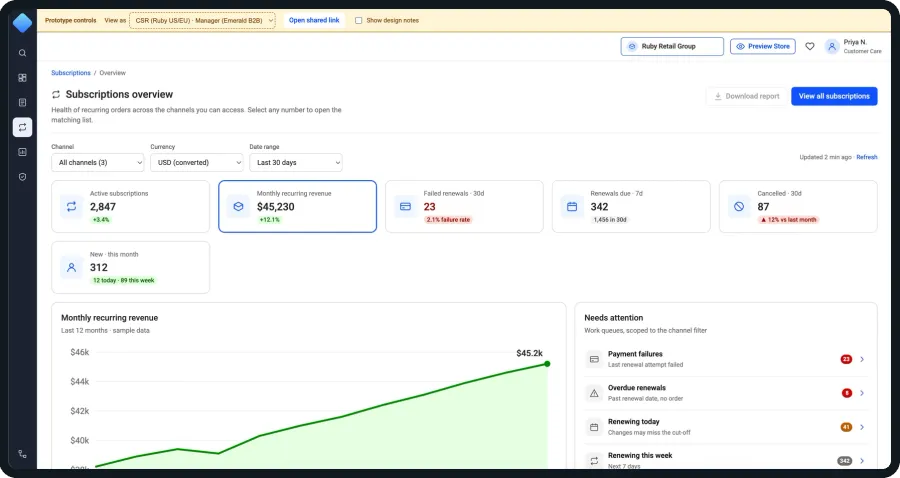900x478 pixels.
Task: Click the green chart endpoint dot at $45.2k
Action: pos(547,364)
